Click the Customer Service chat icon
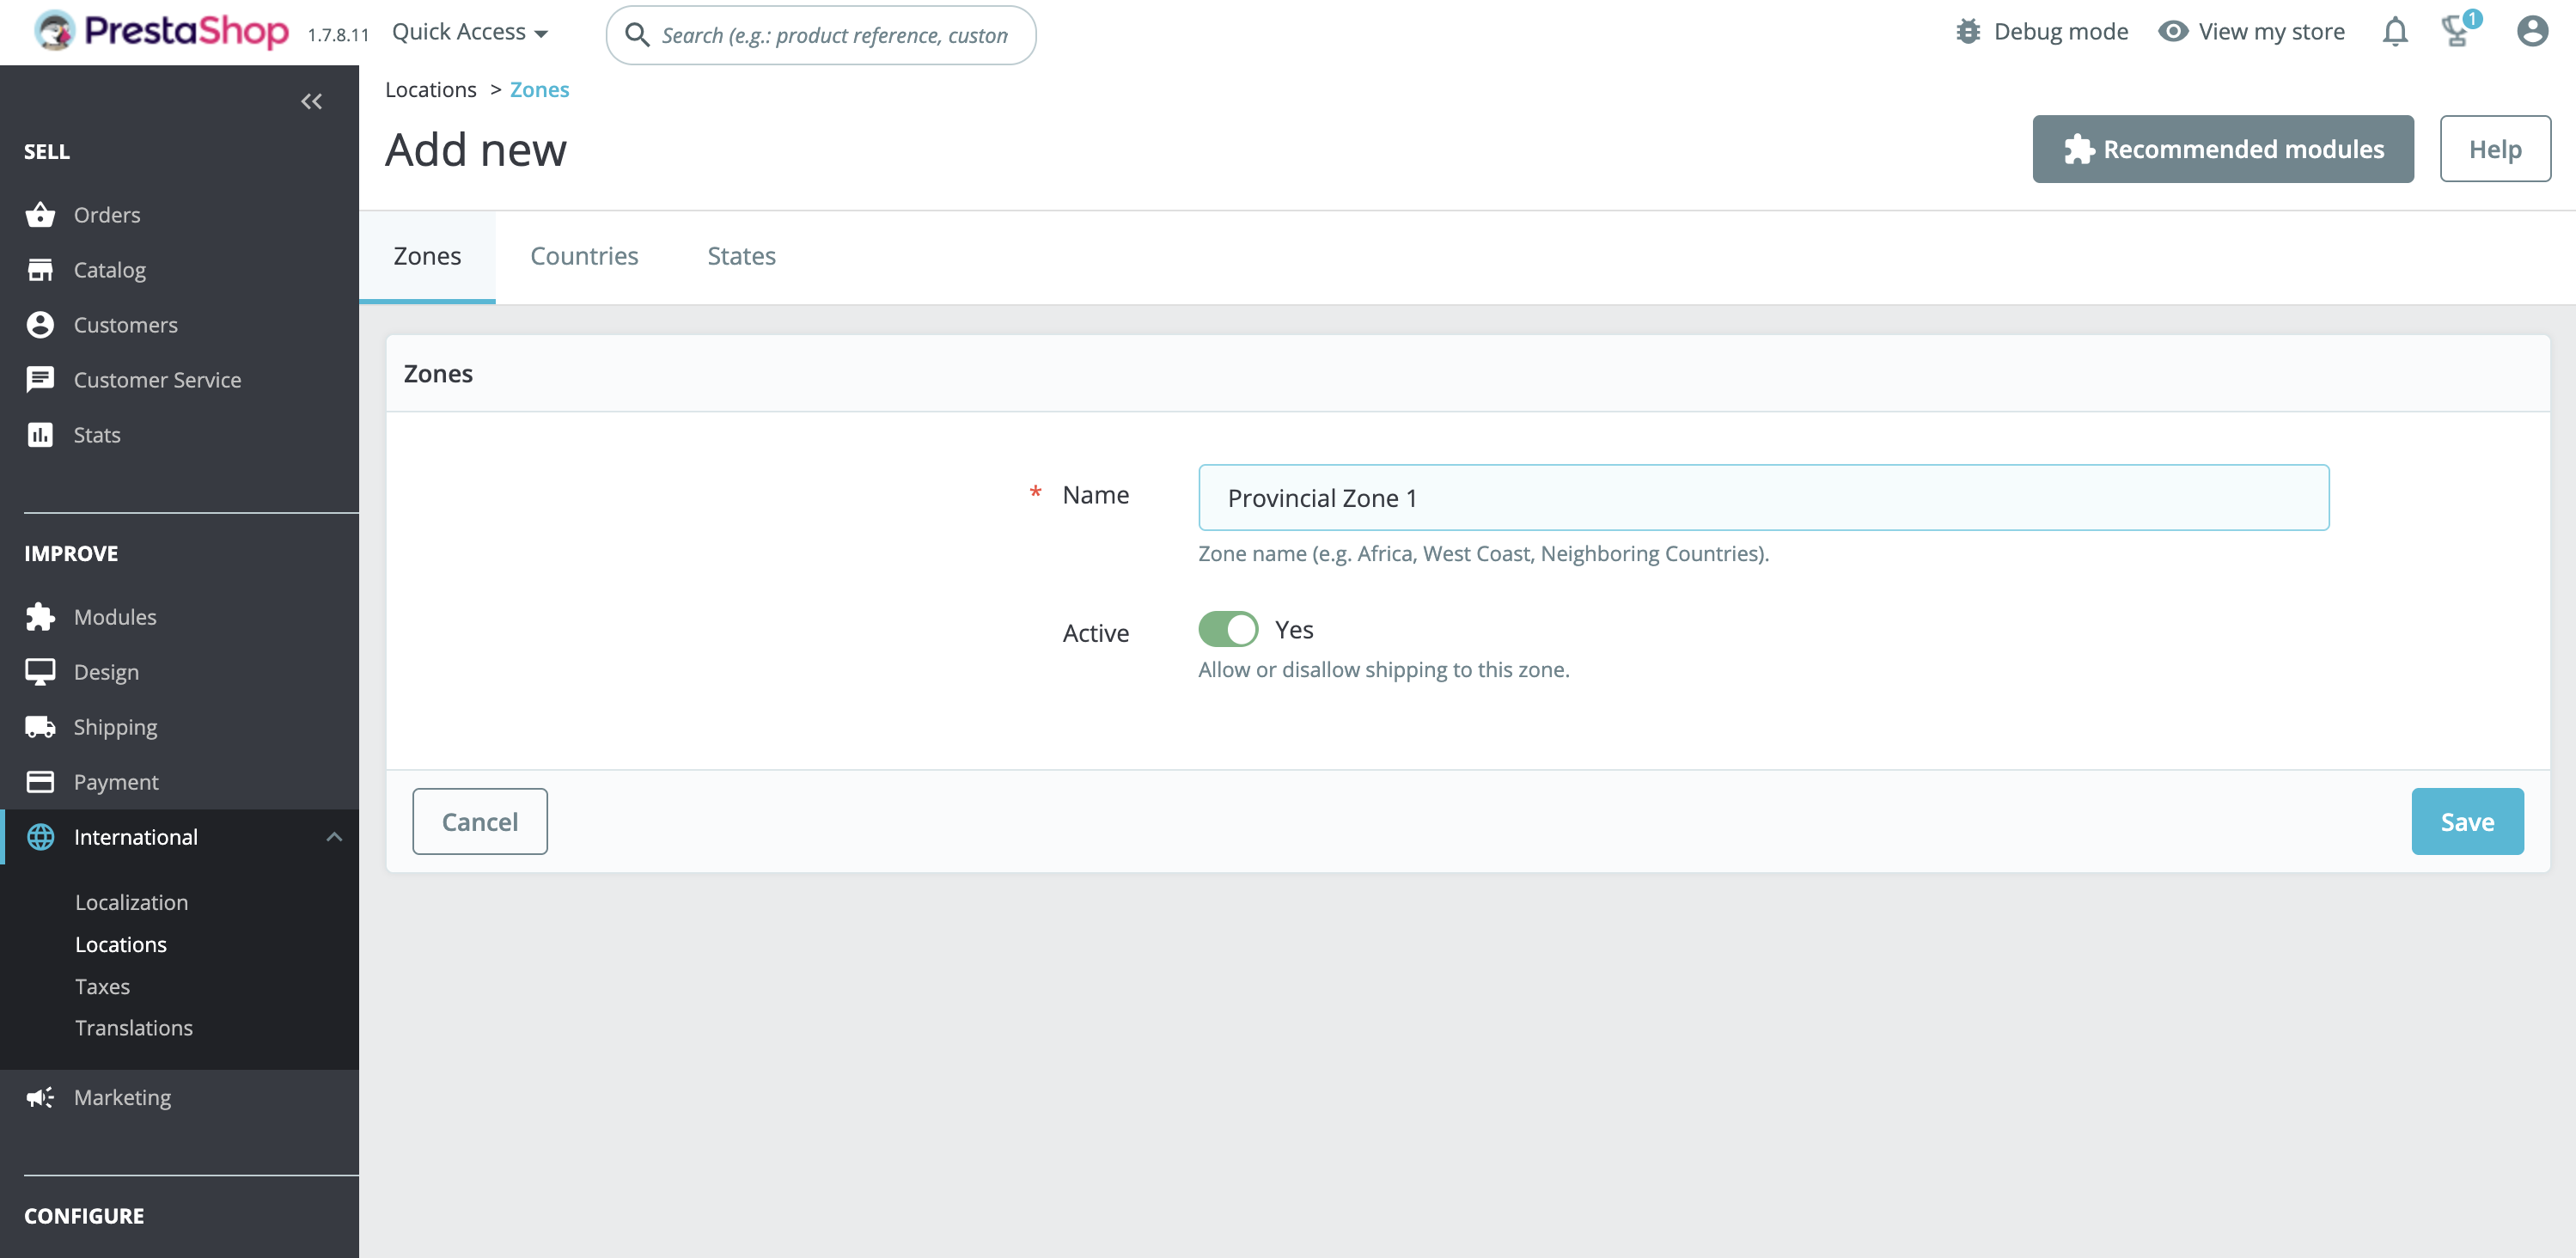 click(x=40, y=379)
